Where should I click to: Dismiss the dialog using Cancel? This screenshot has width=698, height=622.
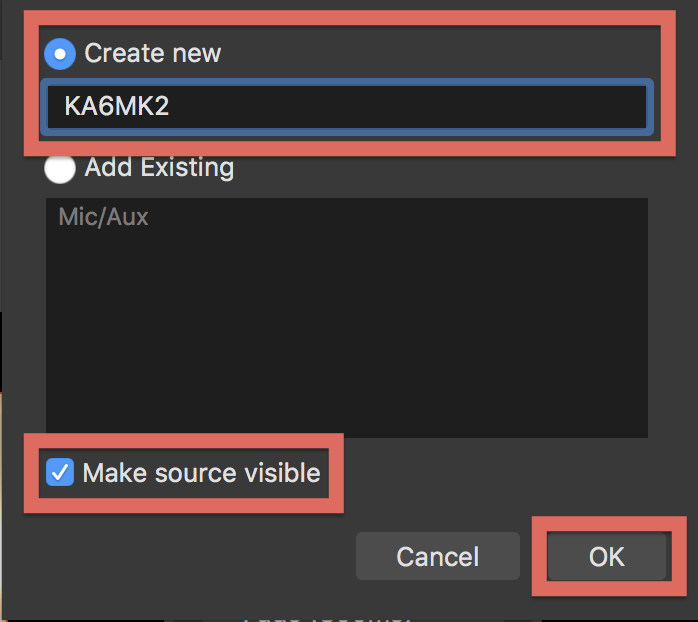[437, 556]
